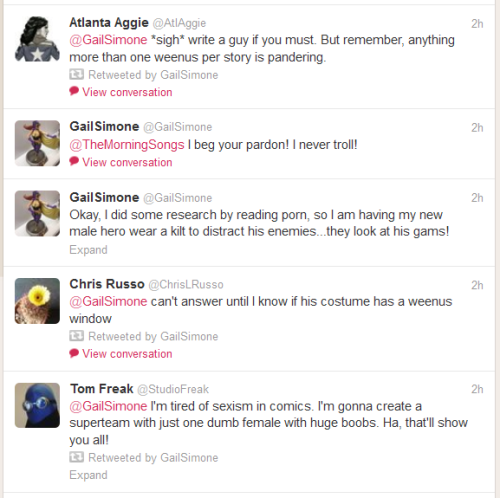The image size is (500, 498).
Task: Open @GailSimone mention in Tom Freak's tweet
Action: click(x=108, y=406)
